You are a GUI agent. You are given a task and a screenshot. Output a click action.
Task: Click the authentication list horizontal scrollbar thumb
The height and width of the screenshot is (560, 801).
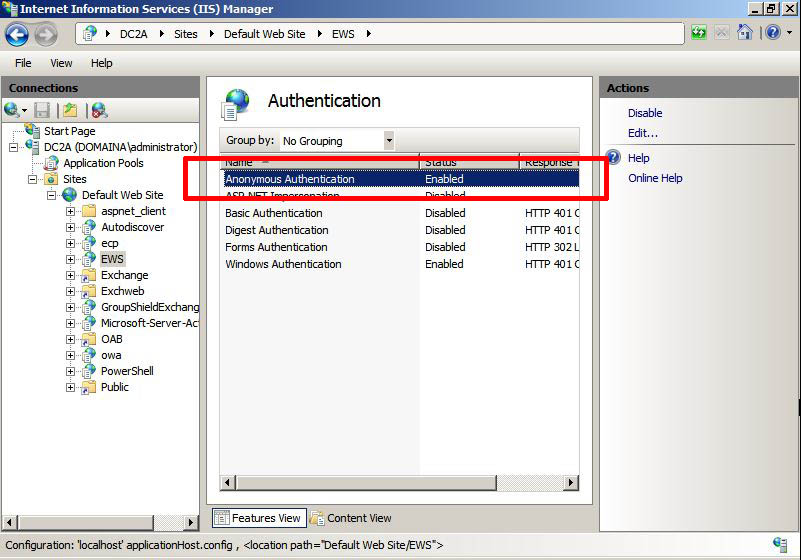[x=366, y=482]
